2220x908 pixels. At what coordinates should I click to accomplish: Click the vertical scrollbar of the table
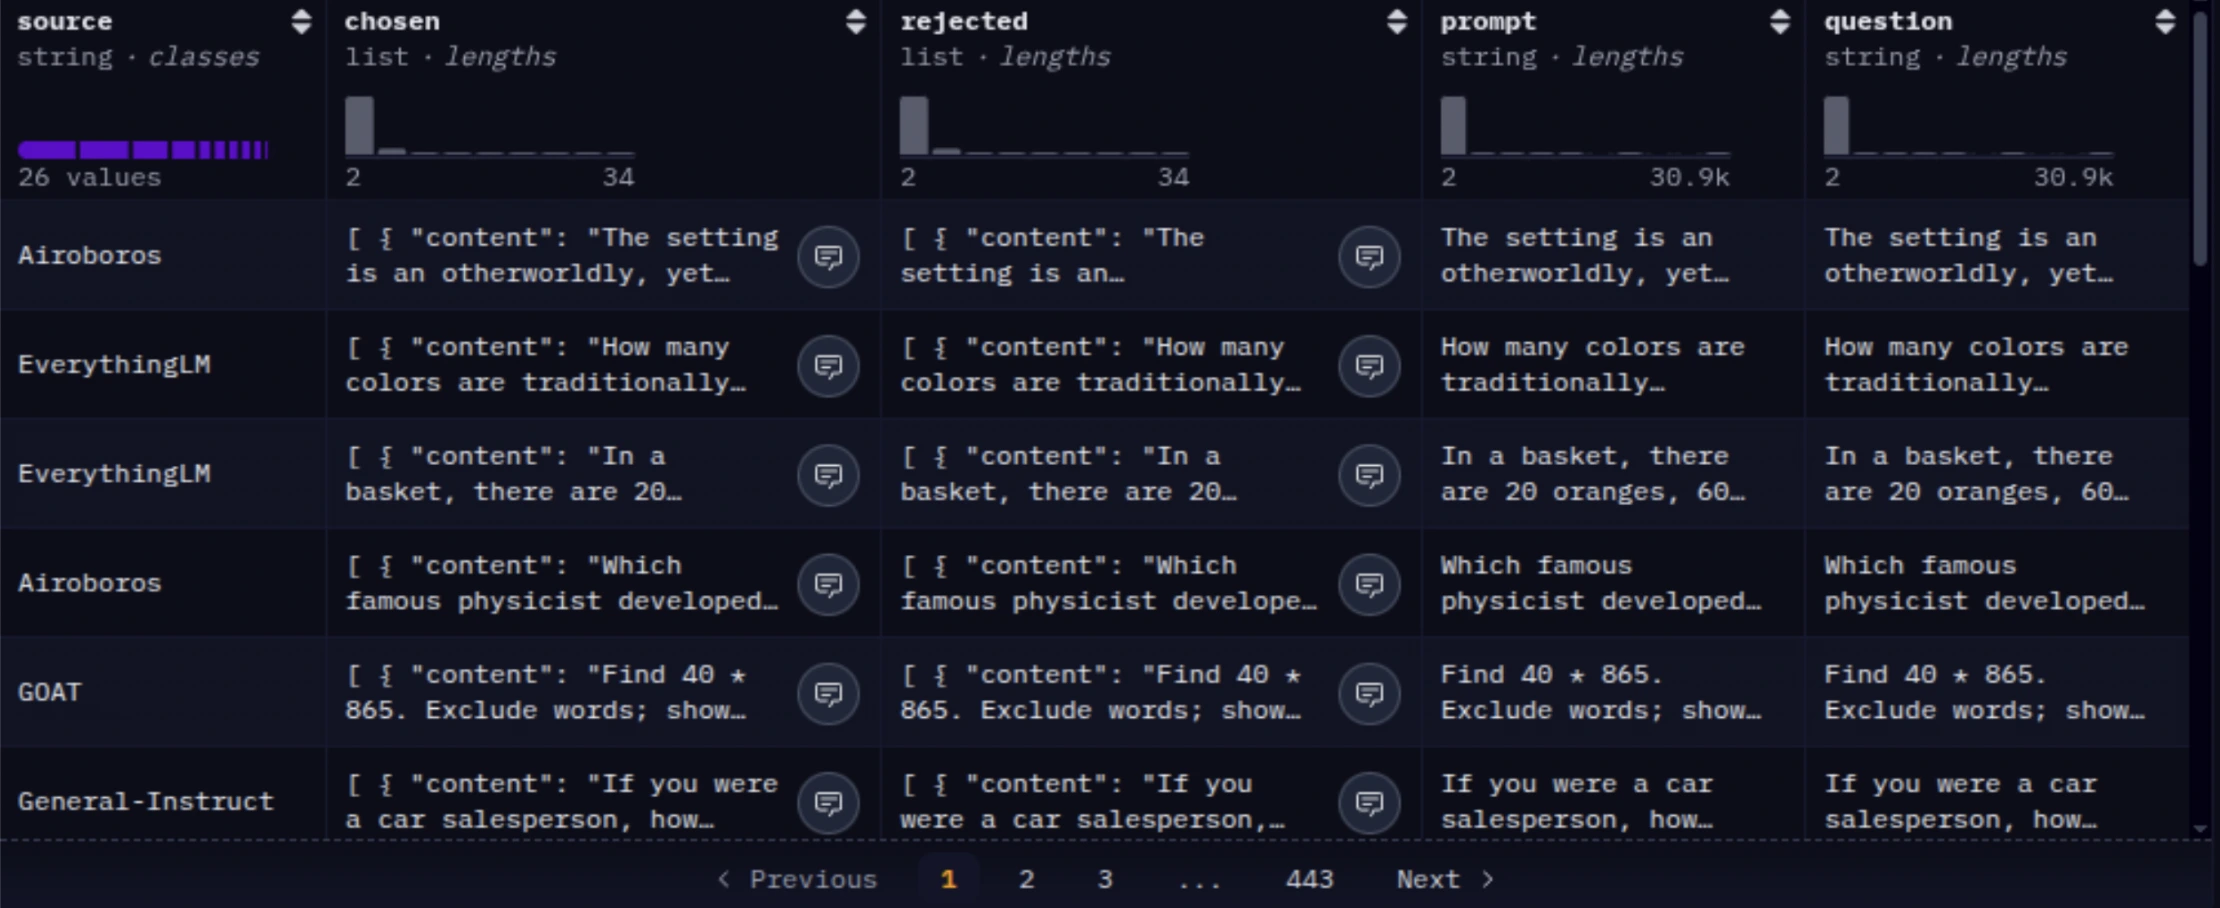(x=2200, y=140)
